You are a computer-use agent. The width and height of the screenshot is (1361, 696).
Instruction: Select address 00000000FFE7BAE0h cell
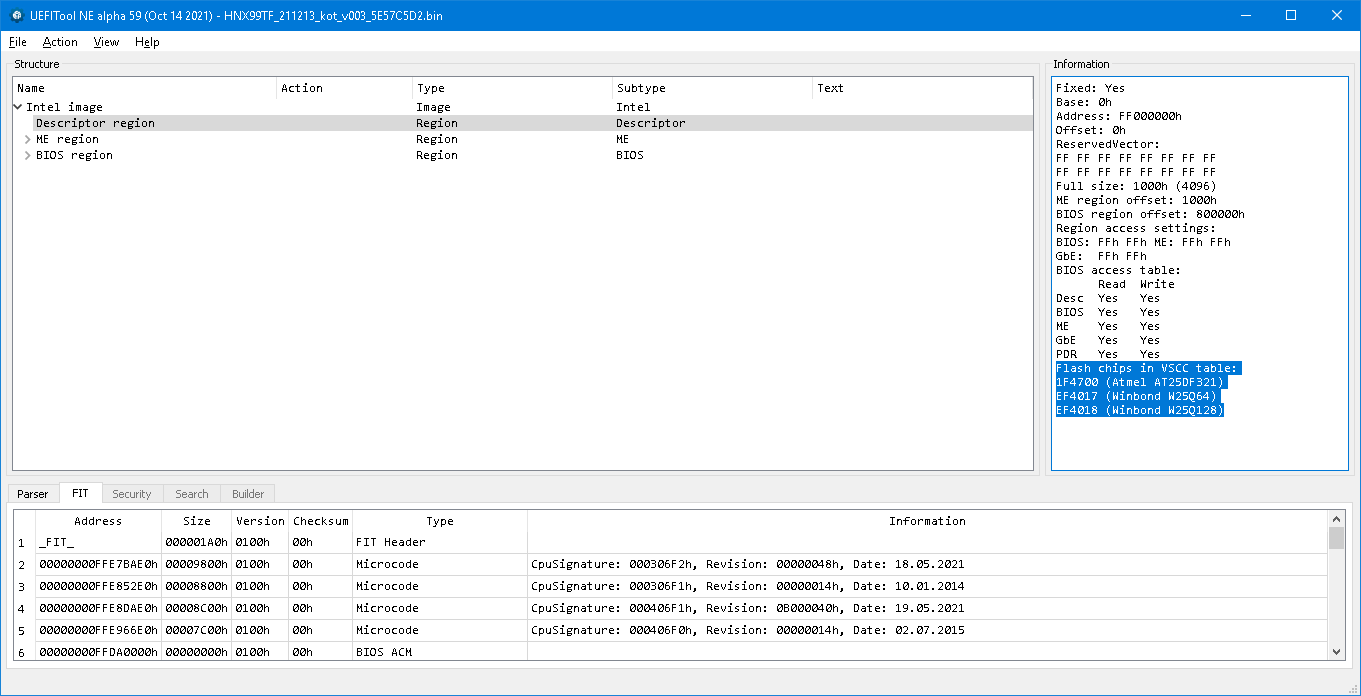tap(98, 564)
